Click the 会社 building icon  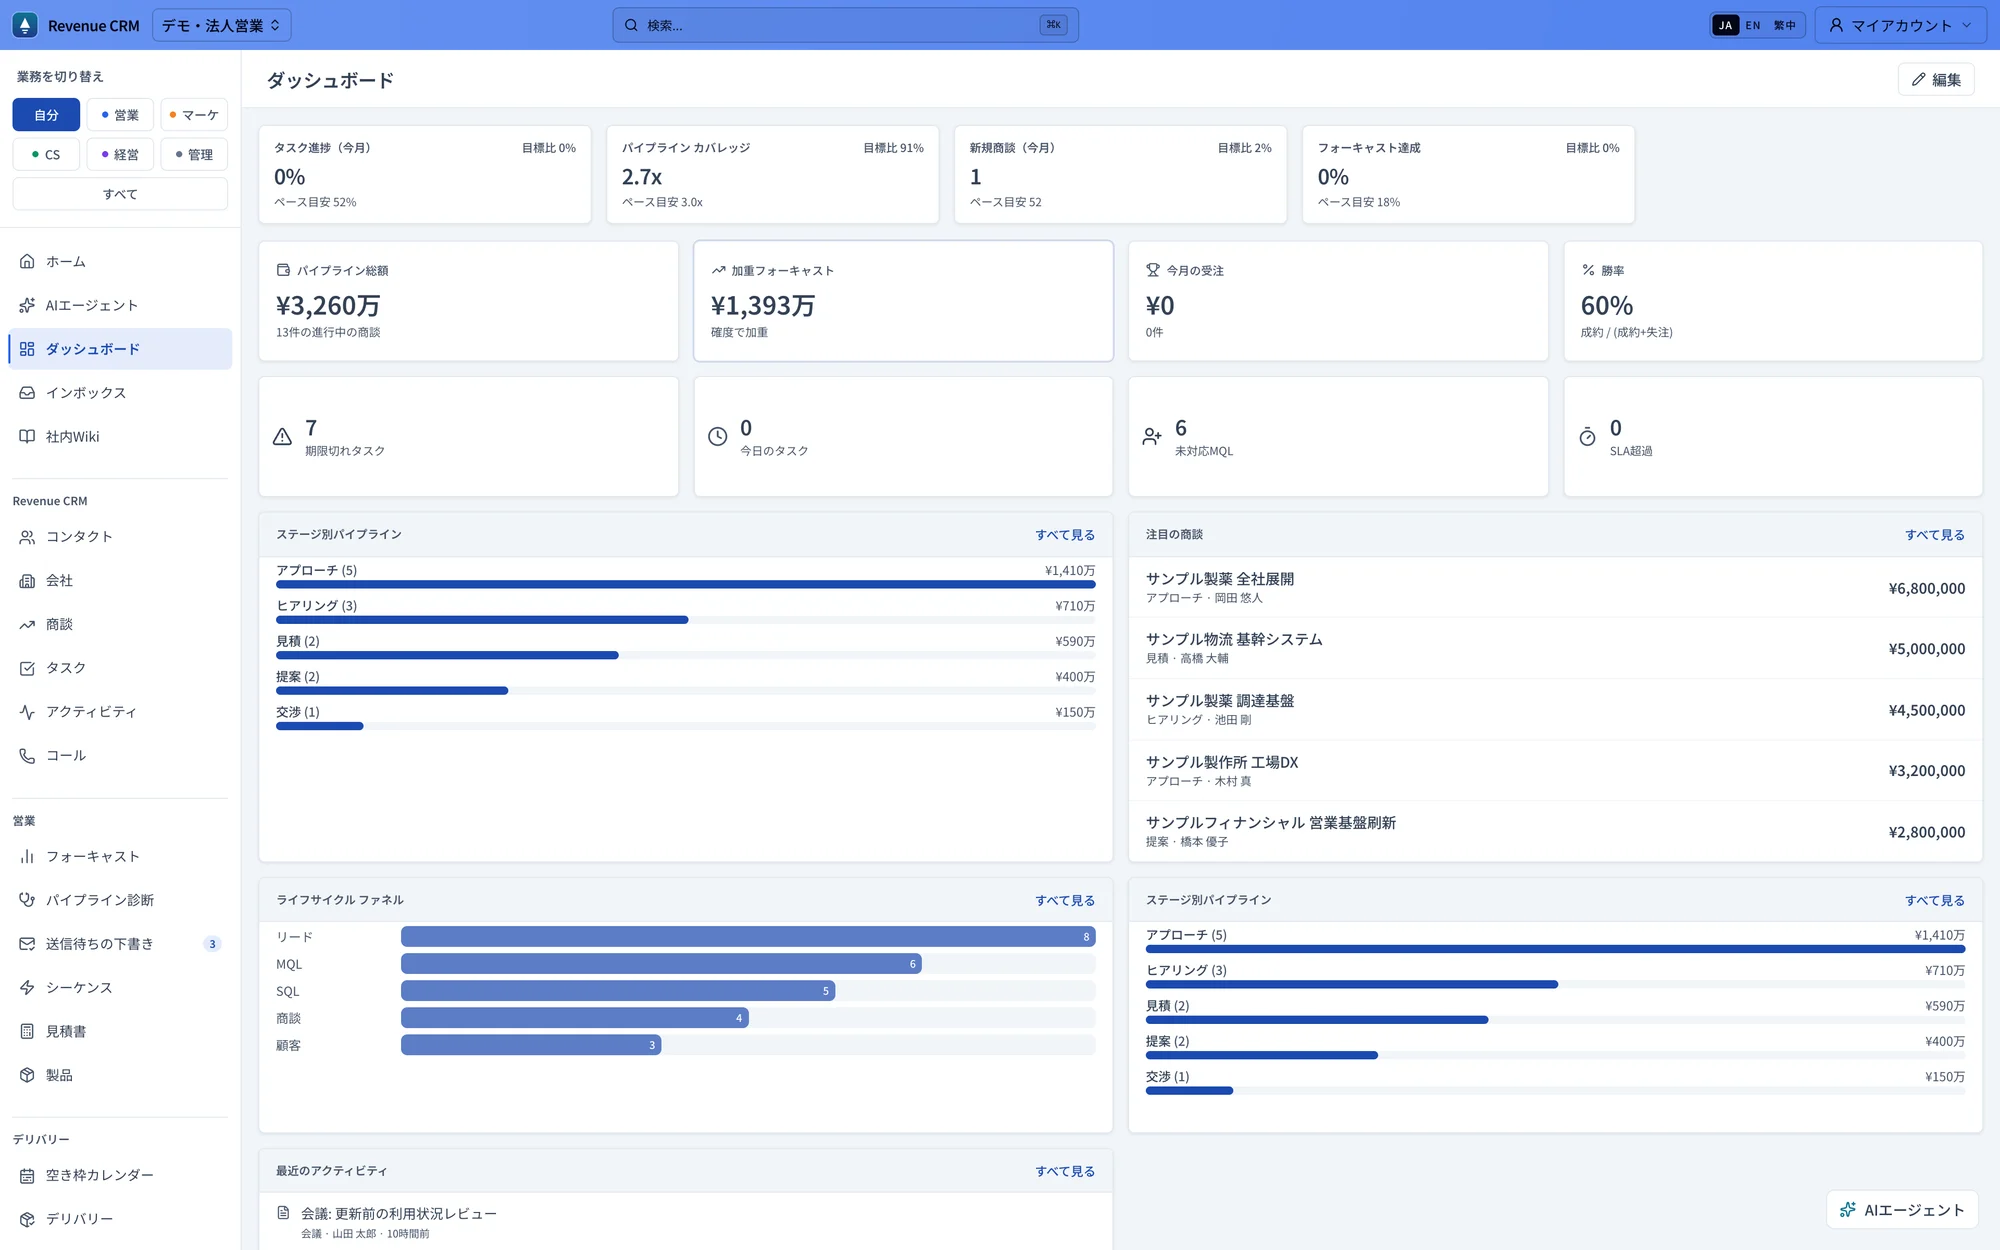pyautogui.click(x=27, y=580)
